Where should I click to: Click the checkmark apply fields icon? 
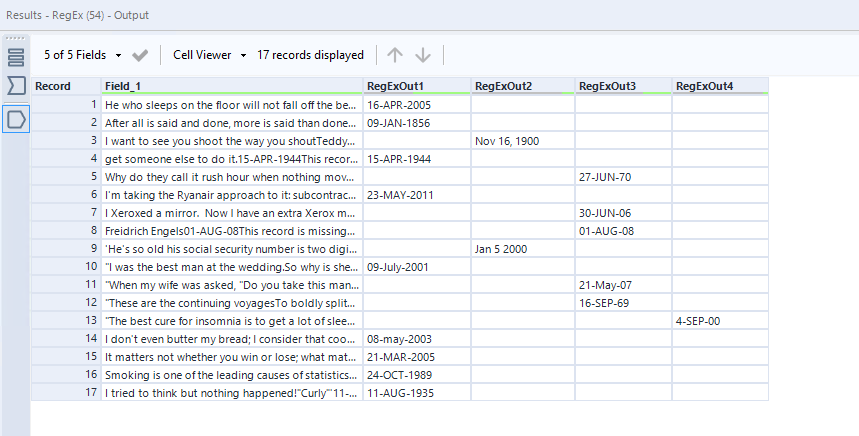point(140,55)
